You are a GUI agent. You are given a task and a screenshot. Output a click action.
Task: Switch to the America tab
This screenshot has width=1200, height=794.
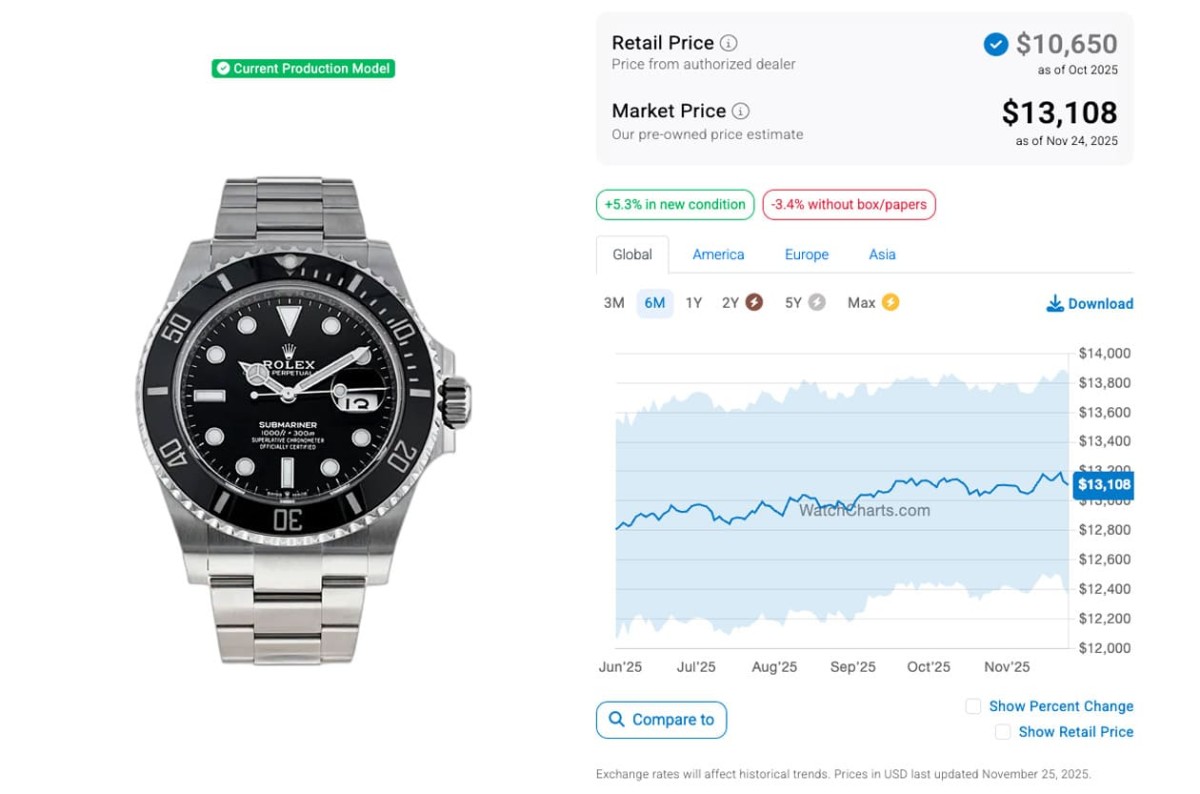click(x=718, y=255)
